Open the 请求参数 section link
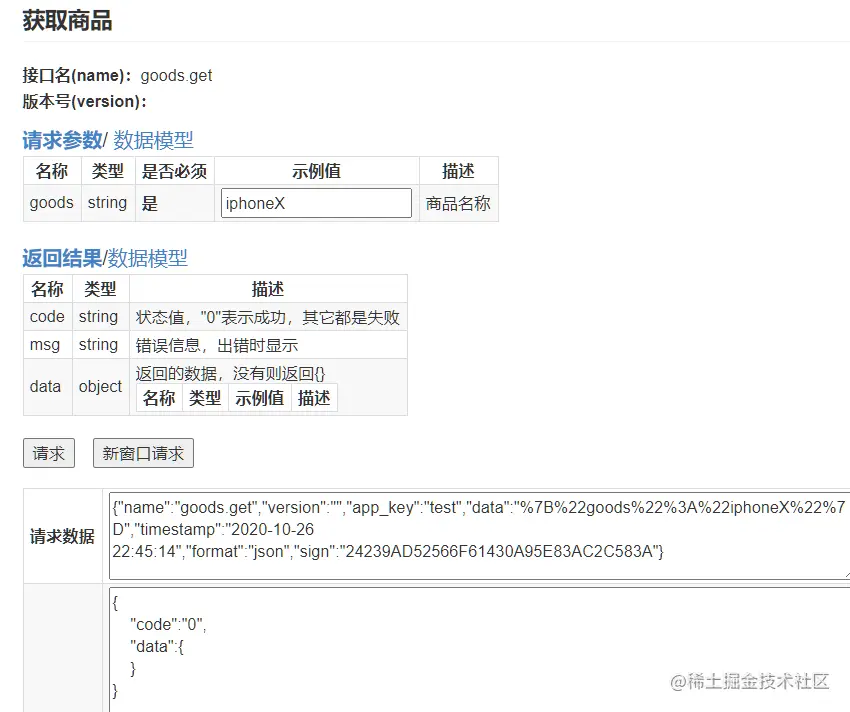Image resolution: width=850 pixels, height=712 pixels. point(62,140)
